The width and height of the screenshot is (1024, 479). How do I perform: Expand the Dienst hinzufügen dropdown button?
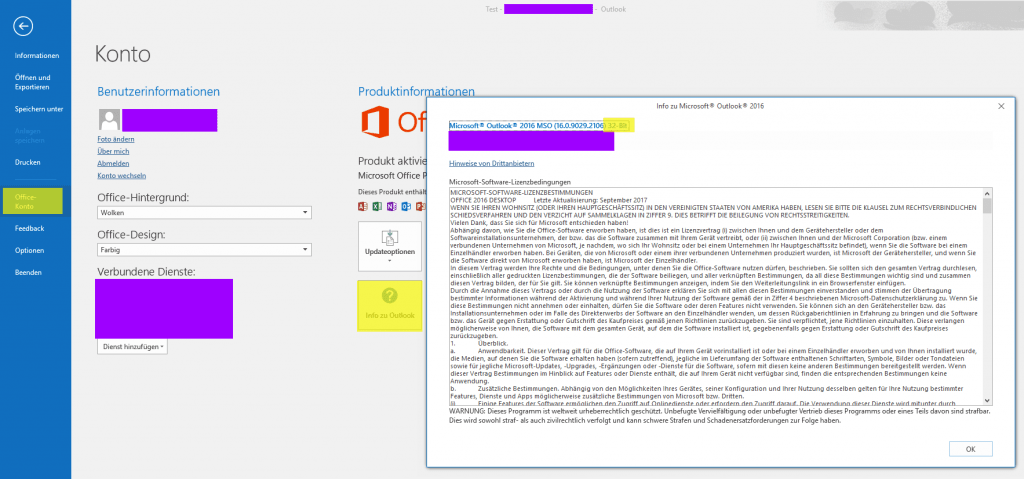tap(133, 347)
